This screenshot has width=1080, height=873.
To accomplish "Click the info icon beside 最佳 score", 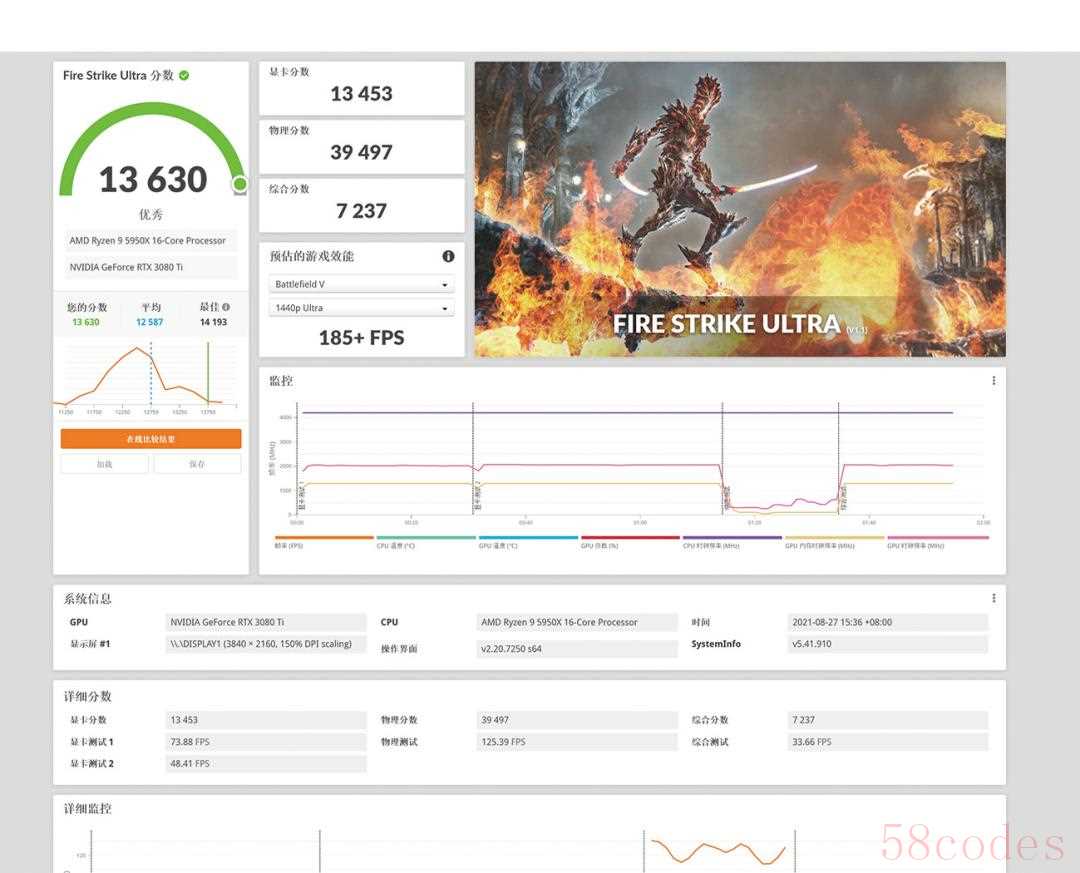I will 226,308.
